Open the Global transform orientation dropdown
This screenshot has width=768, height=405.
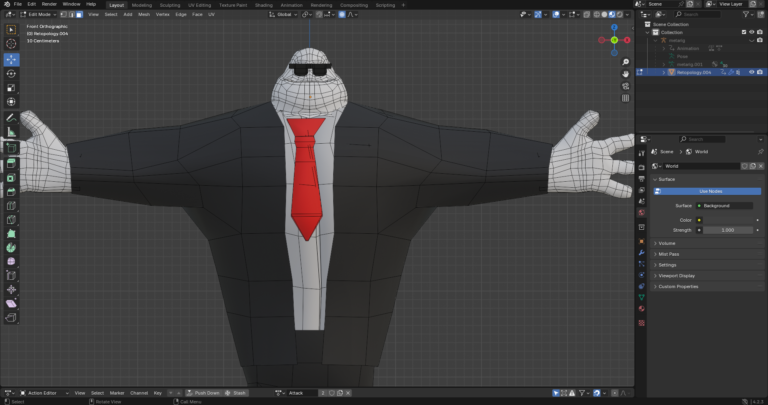(285, 15)
